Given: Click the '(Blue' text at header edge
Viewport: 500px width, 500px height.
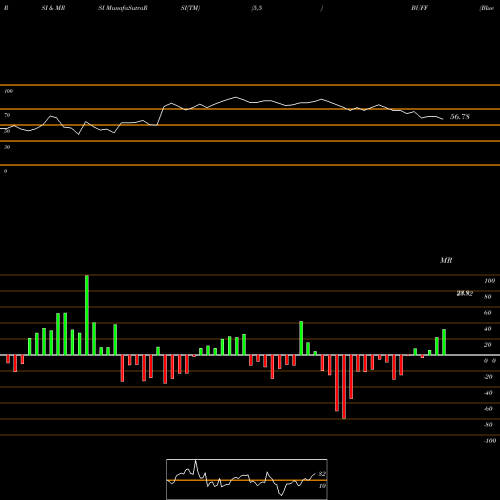Looking at the screenshot, I should (x=487, y=8).
